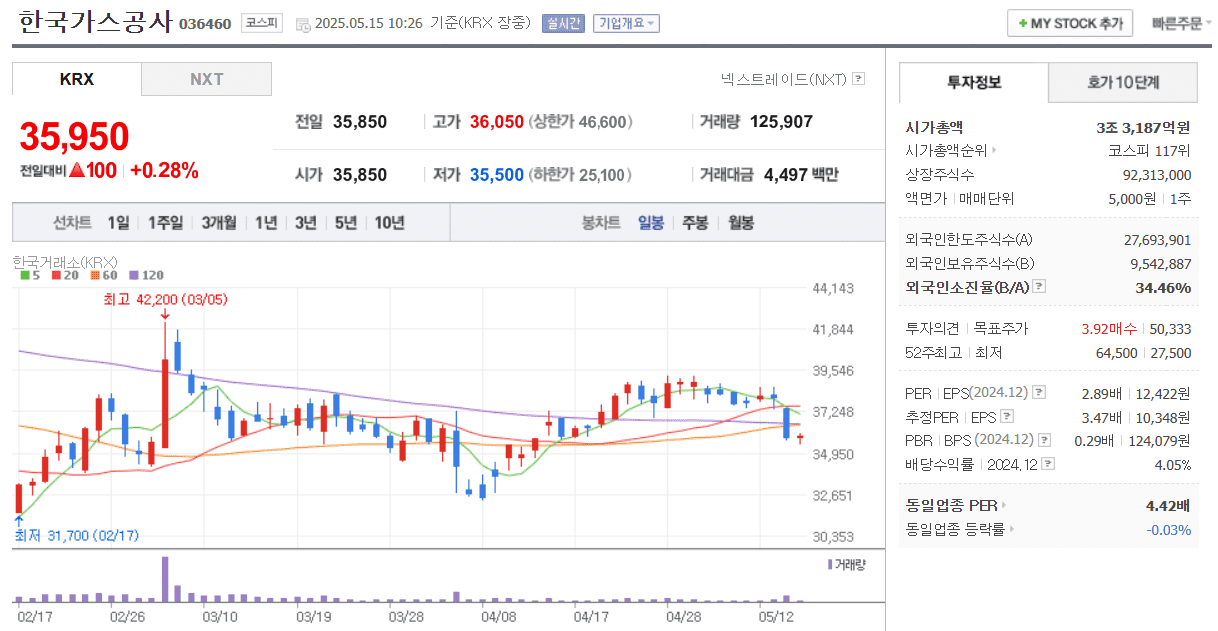The image size is (1218, 631).
Task: Select the 1년 line chart period
Action: [266, 223]
